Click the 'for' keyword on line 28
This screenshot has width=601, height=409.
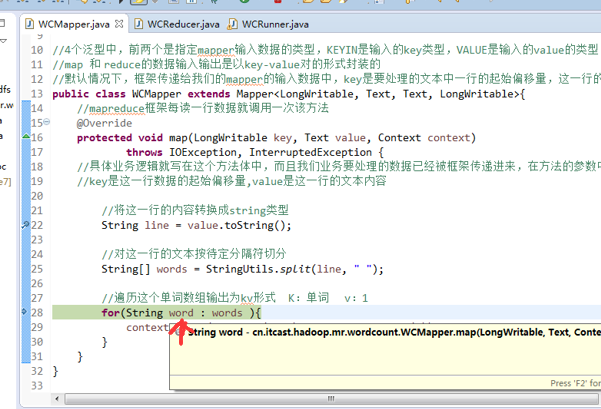point(111,313)
